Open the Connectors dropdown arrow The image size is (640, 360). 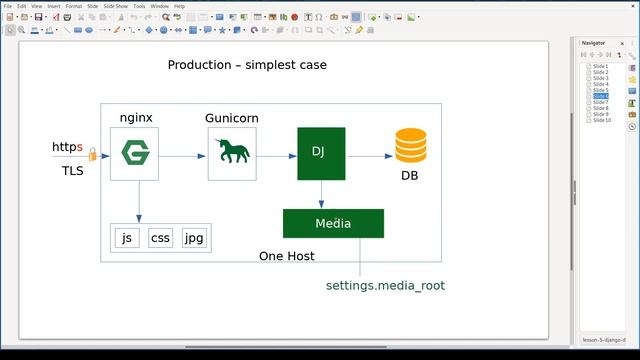[x=139, y=30]
